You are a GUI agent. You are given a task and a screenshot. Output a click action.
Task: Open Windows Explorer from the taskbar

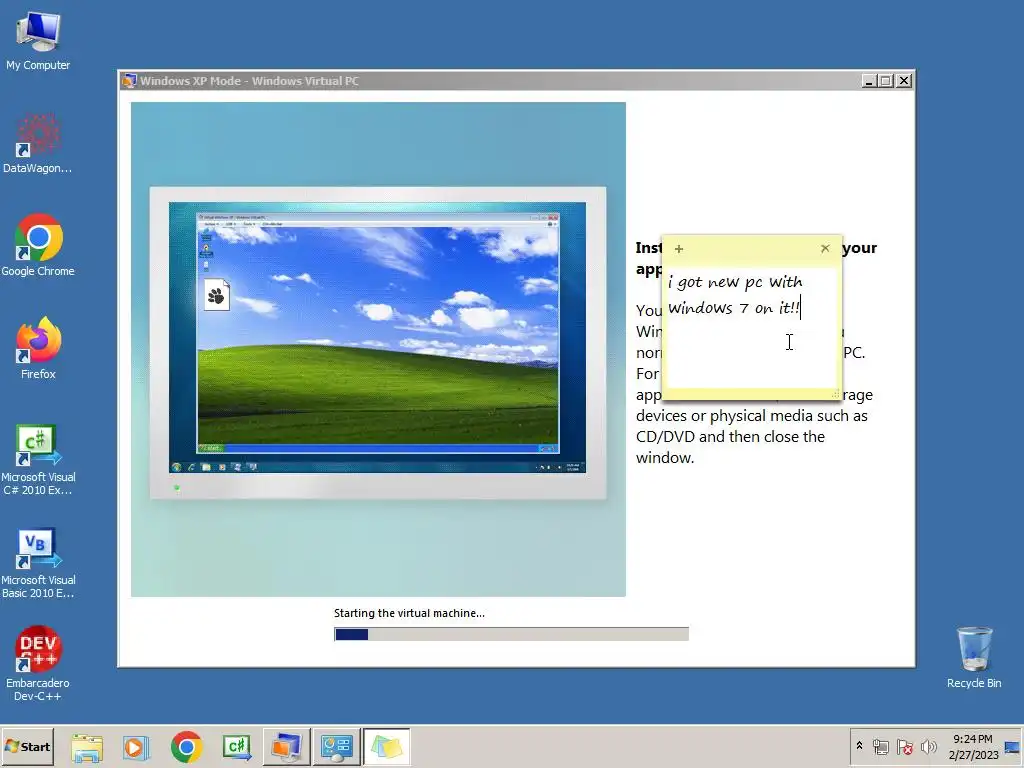click(87, 747)
